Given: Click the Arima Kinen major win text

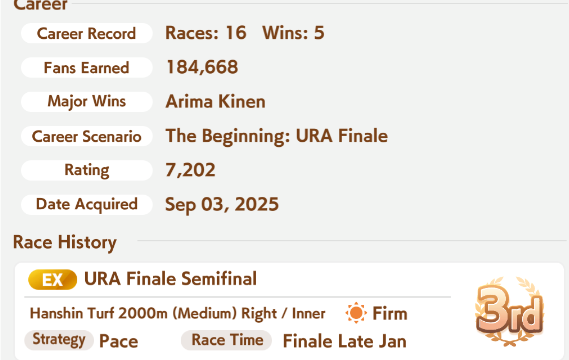Looking at the screenshot, I should click(x=216, y=102).
